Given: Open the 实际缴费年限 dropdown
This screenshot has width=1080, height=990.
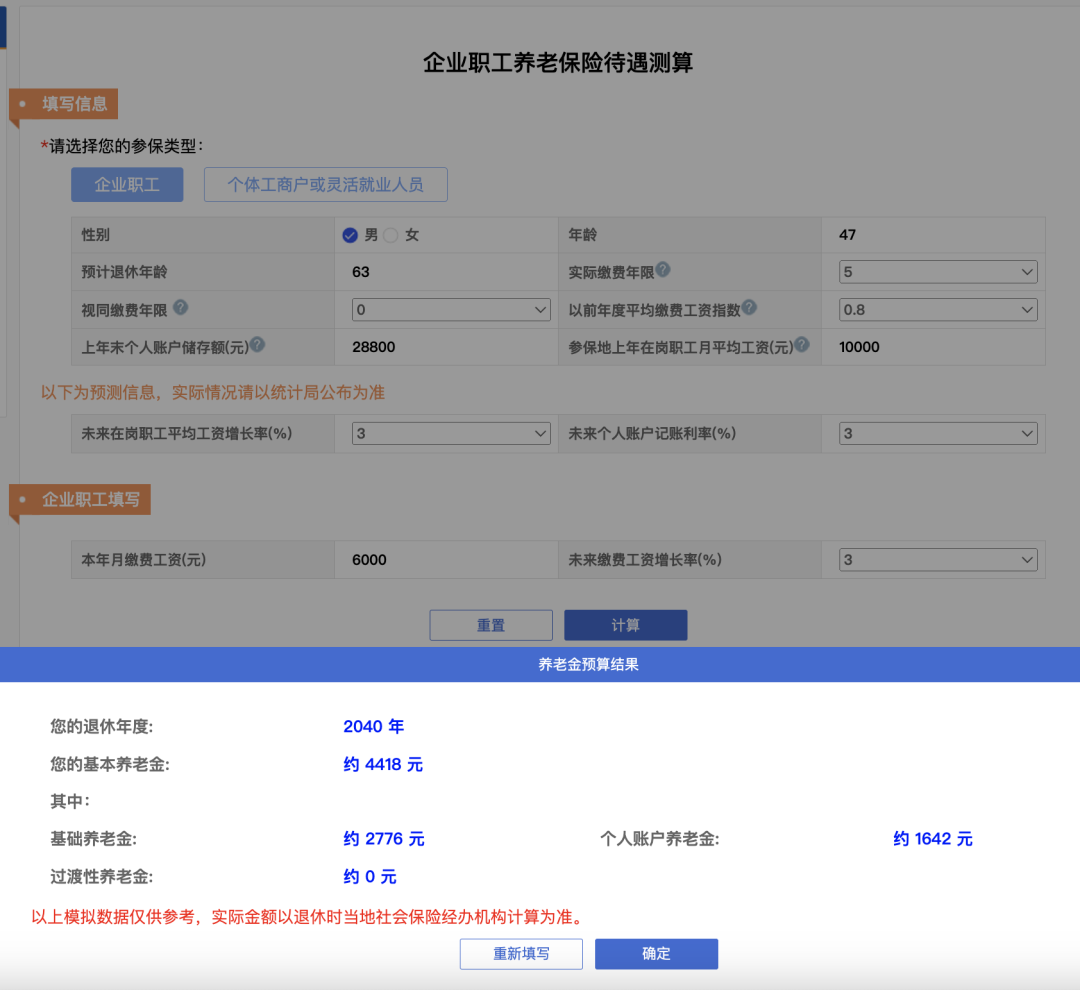Looking at the screenshot, I should (937, 272).
